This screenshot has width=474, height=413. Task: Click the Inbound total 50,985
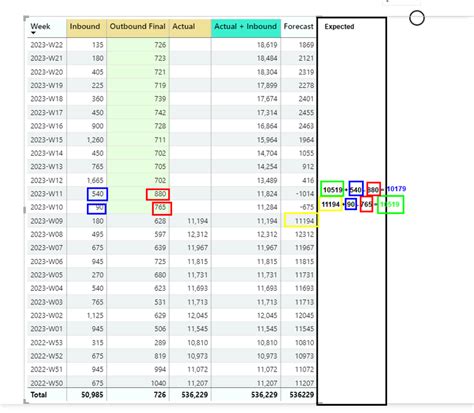[x=92, y=395]
